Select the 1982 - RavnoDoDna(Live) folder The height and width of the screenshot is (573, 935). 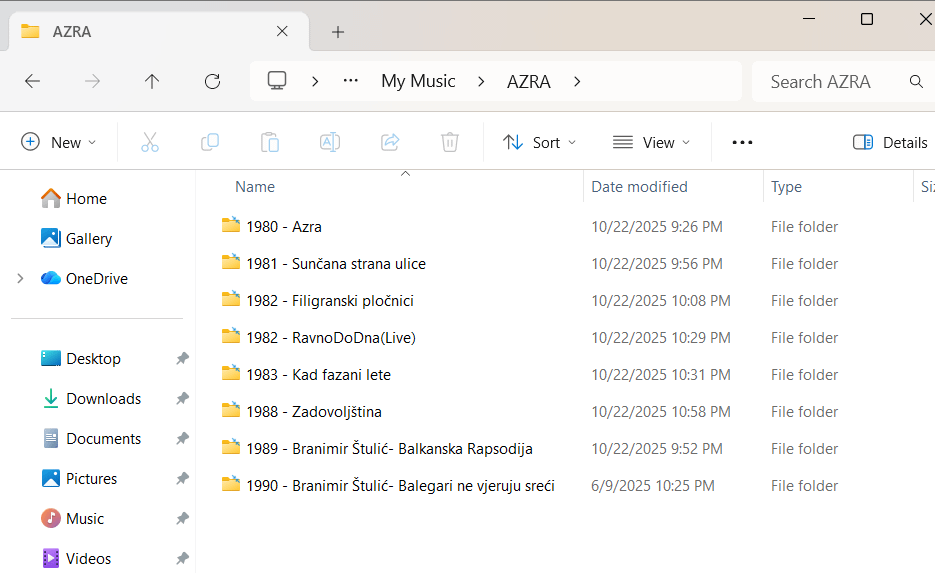point(331,337)
